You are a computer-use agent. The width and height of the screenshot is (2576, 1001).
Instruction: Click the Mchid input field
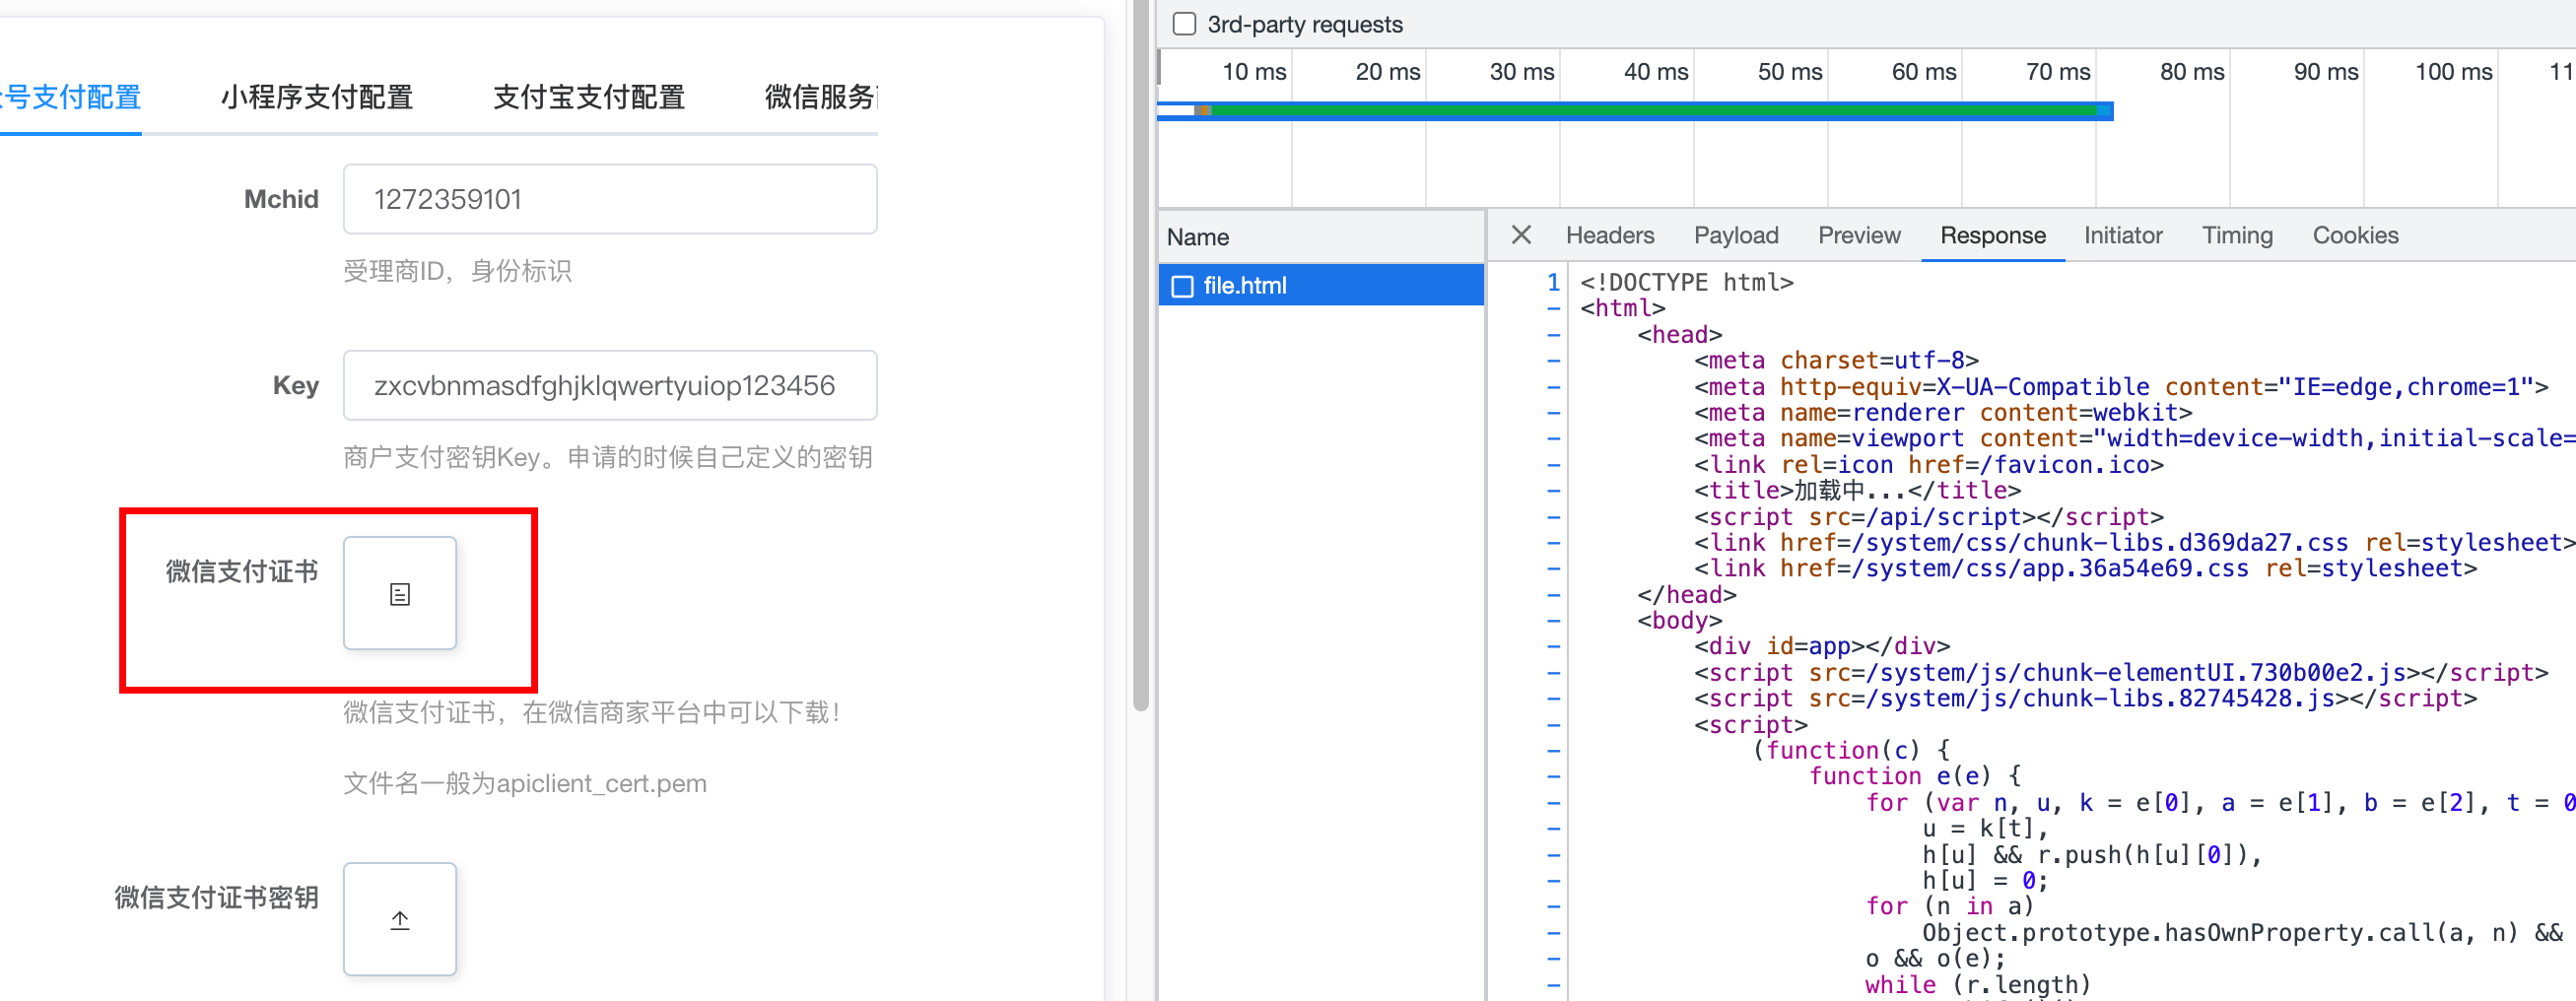(610, 199)
